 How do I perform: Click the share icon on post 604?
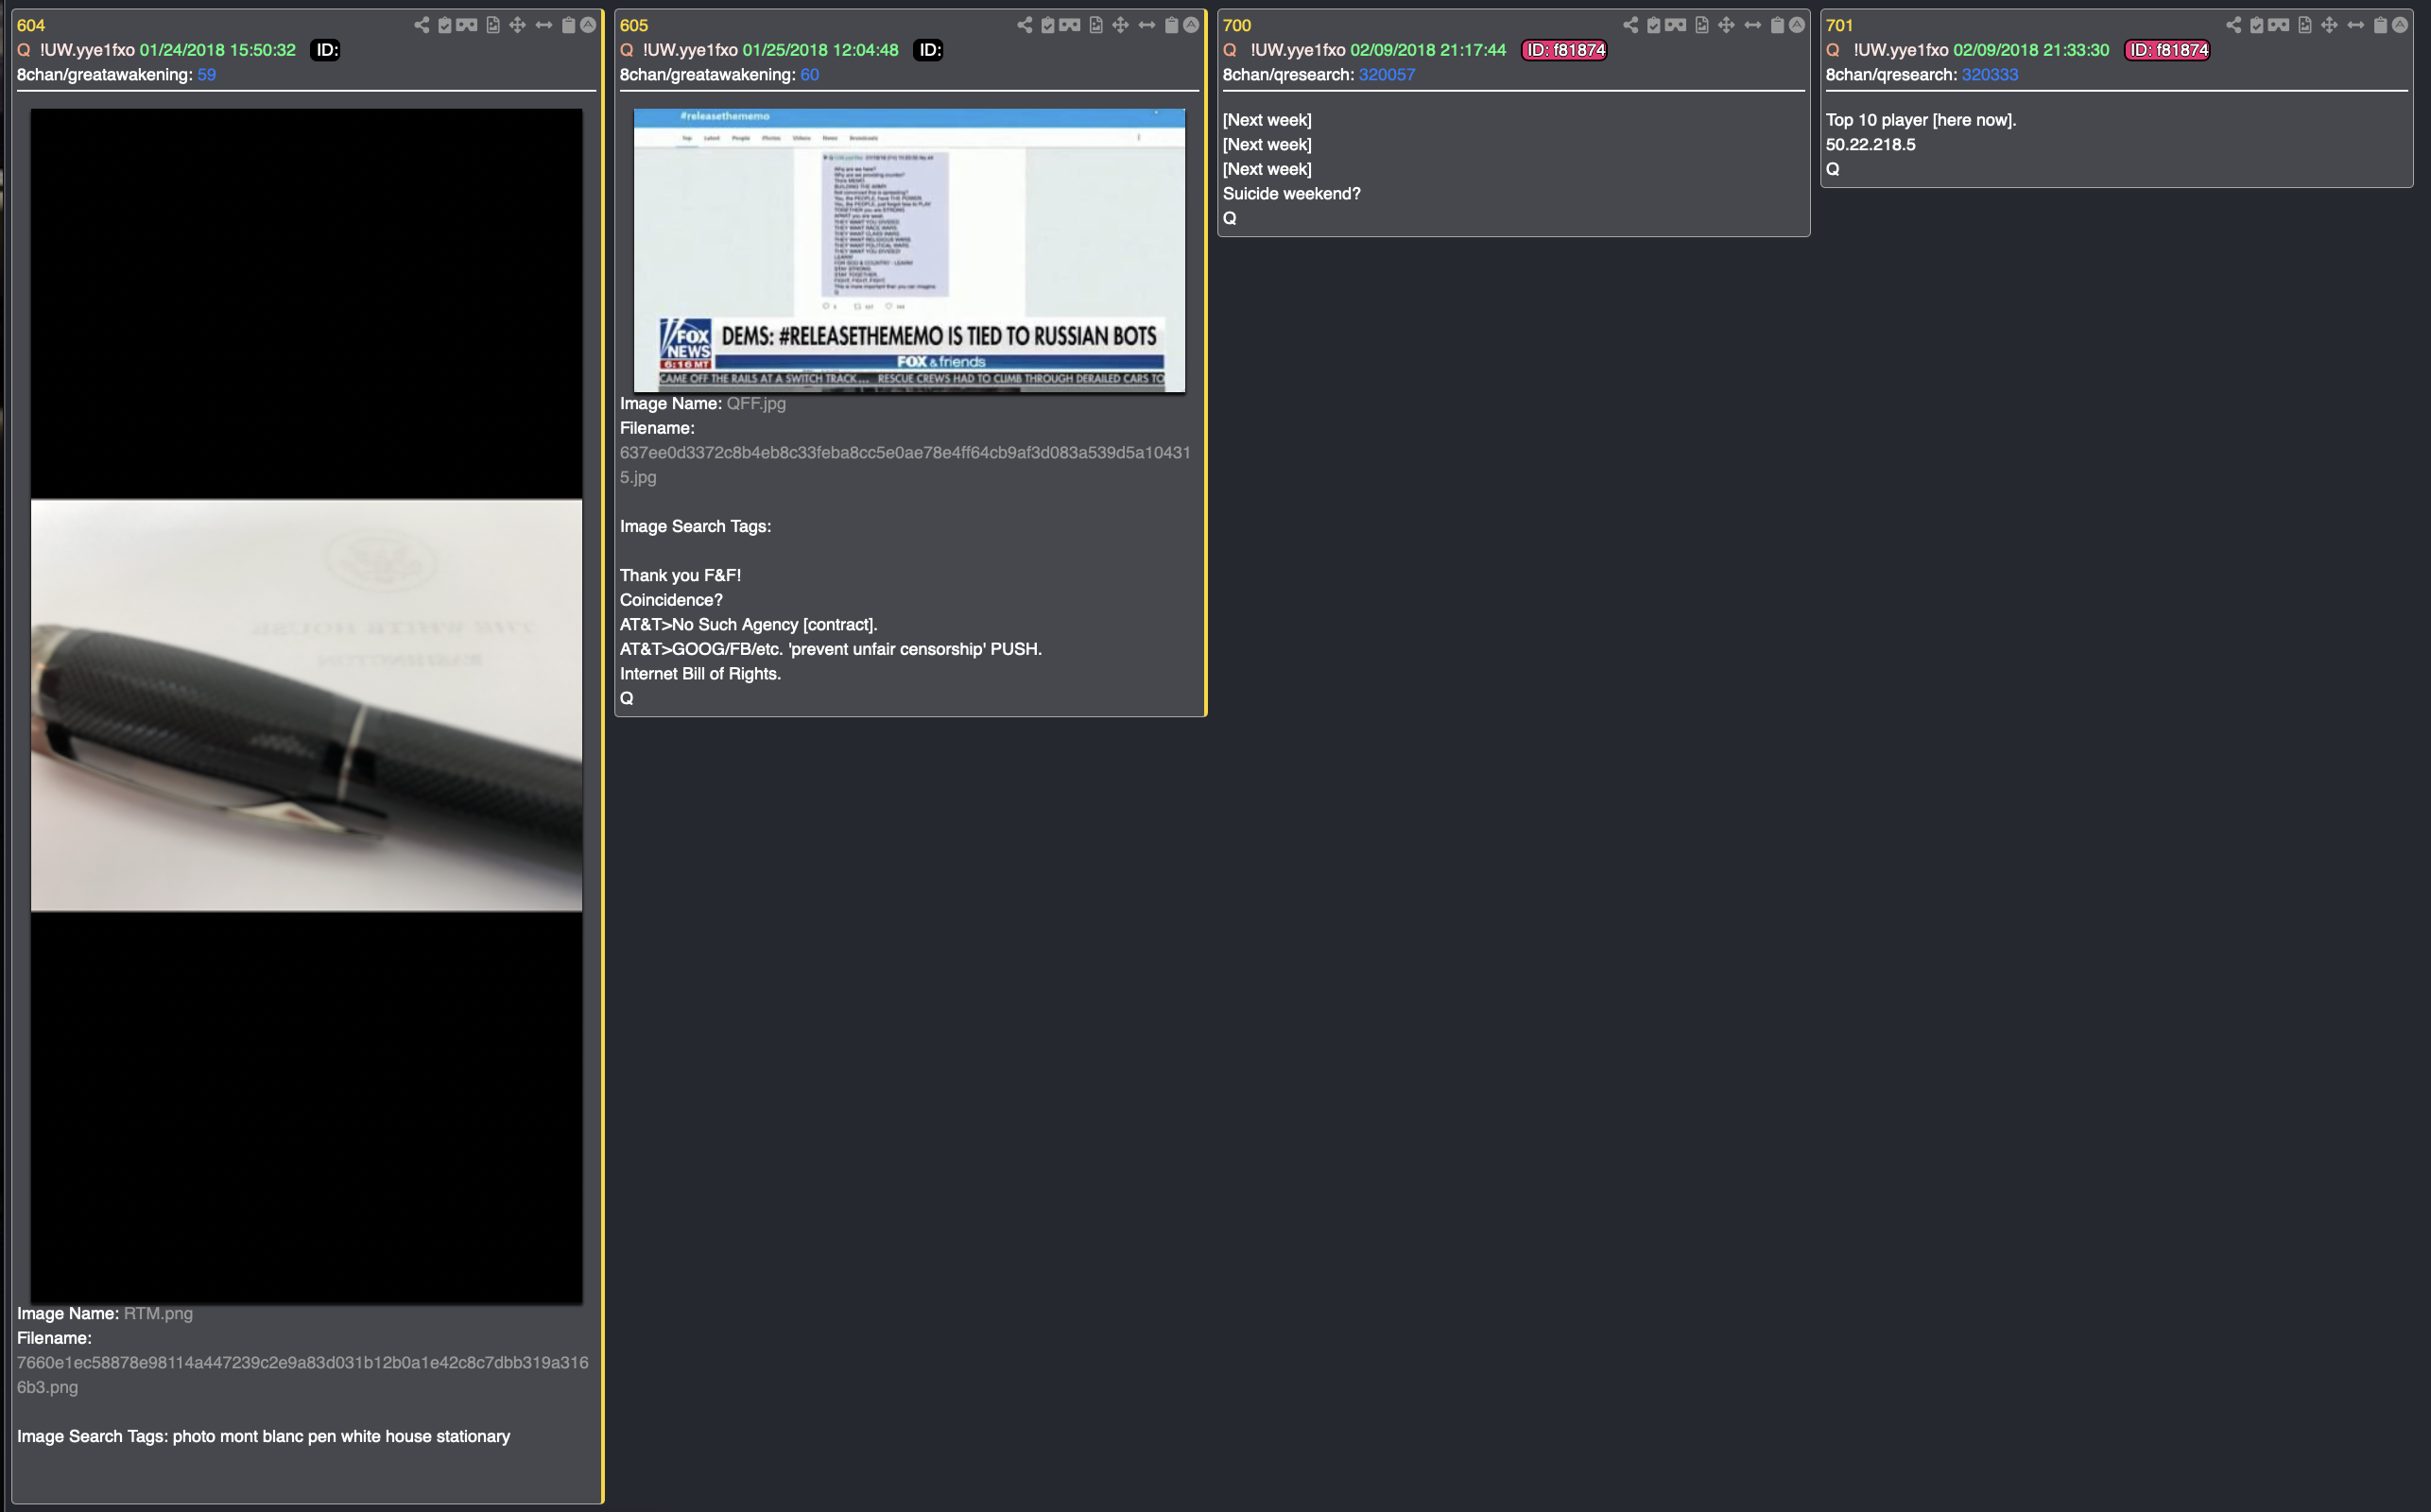422,25
